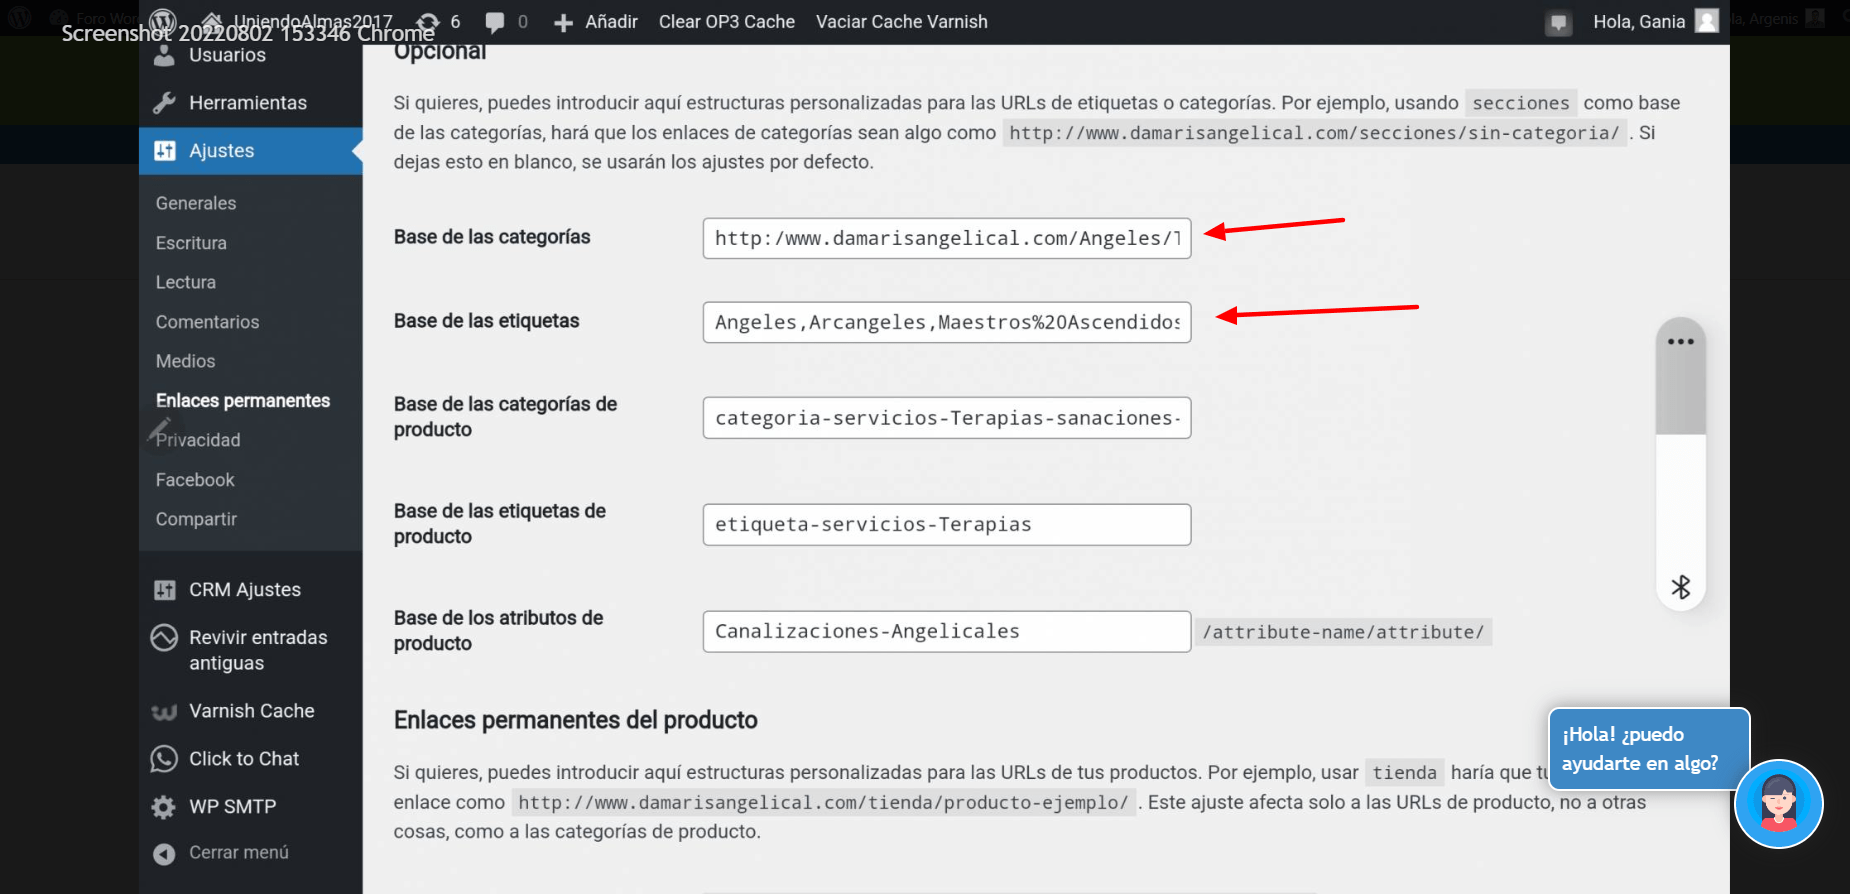Click Añadir in the admin bar
This screenshot has height=894, width=1850.
611,22
